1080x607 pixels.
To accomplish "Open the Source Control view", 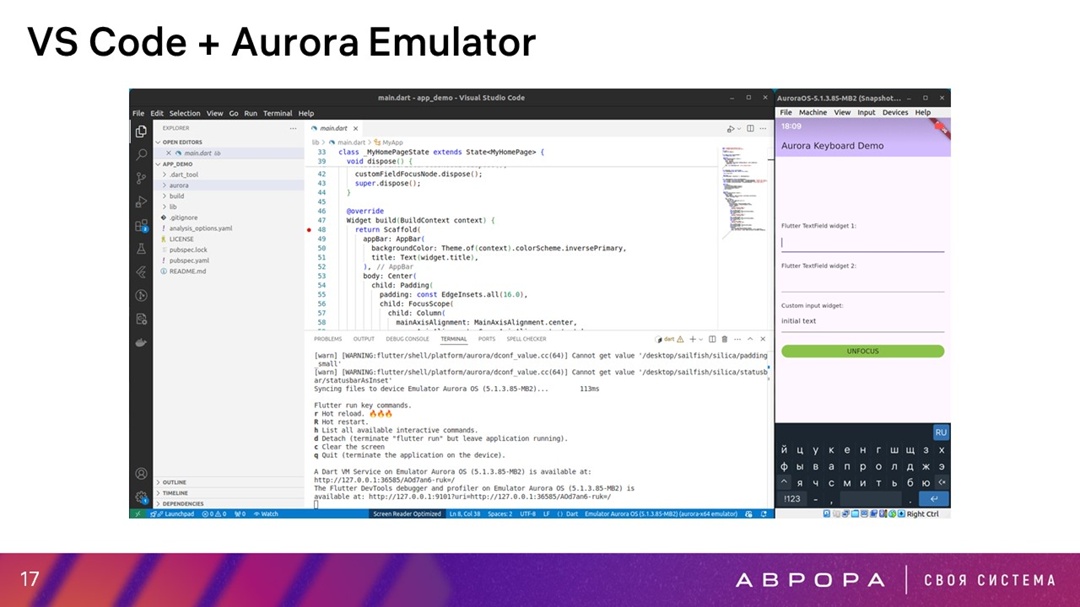I will (x=141, y=178).
